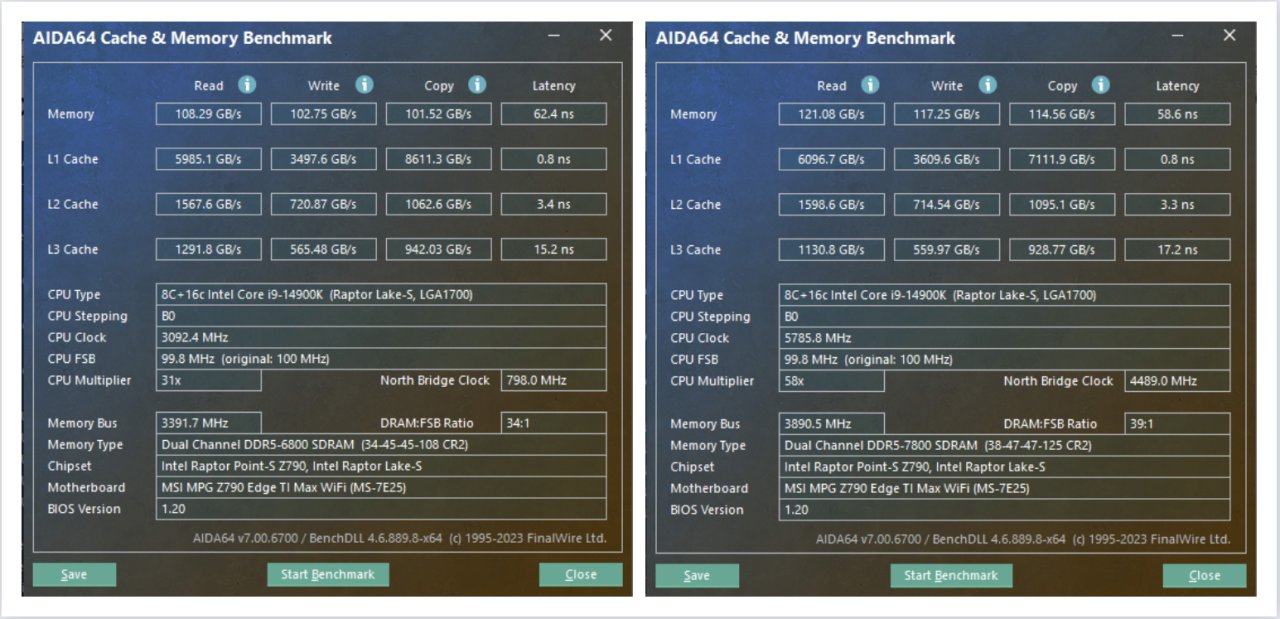Screen dimensions: 1280x619
Task: Click CPU Multiplier field showing 31x
Action: [x=208, y=380]
